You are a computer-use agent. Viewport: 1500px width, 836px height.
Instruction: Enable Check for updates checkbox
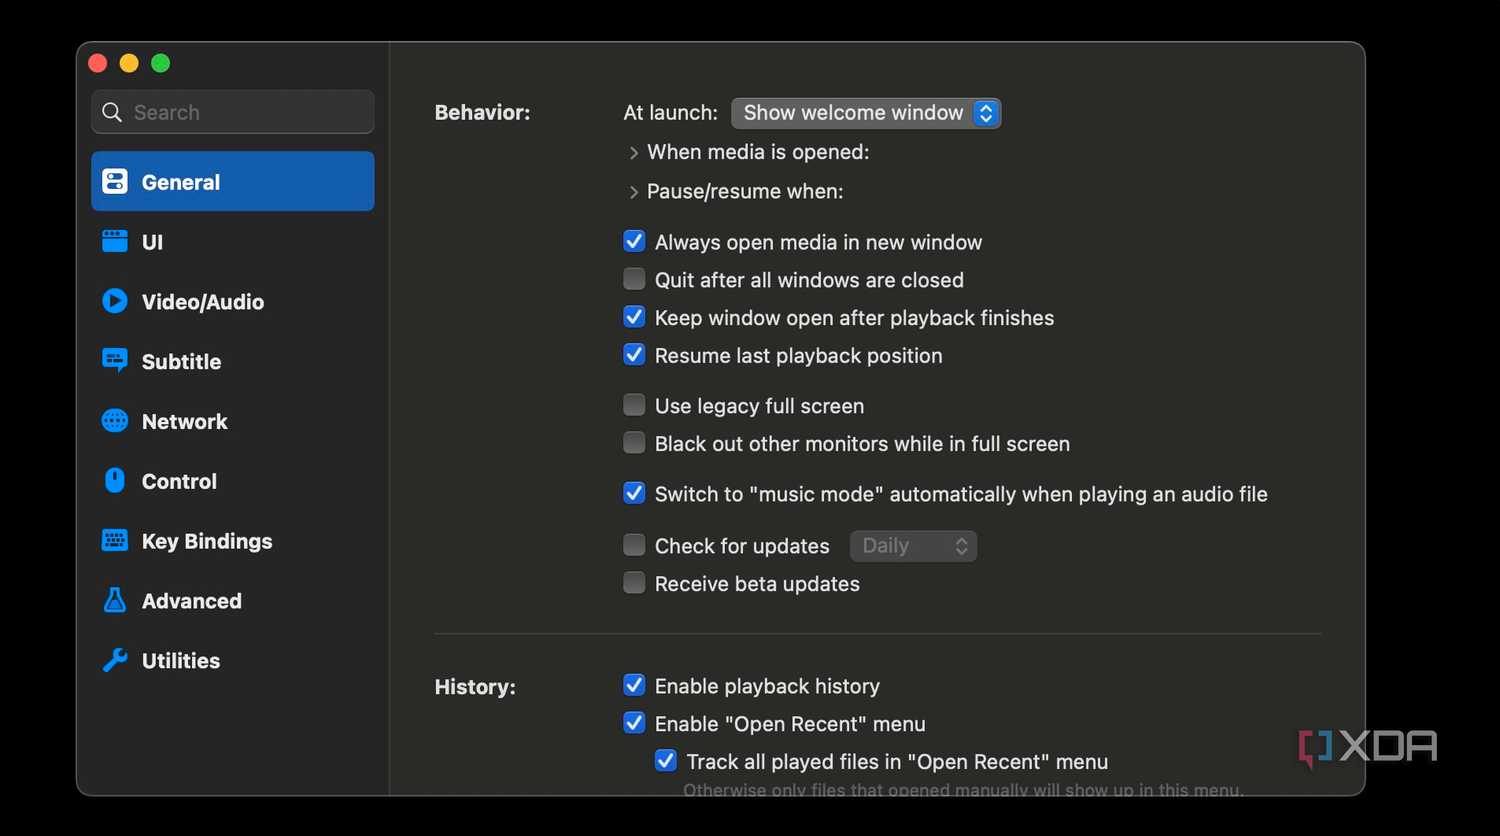(634, 545)
